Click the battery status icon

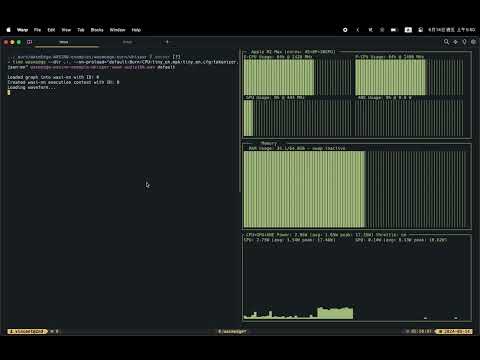[394, 30]
